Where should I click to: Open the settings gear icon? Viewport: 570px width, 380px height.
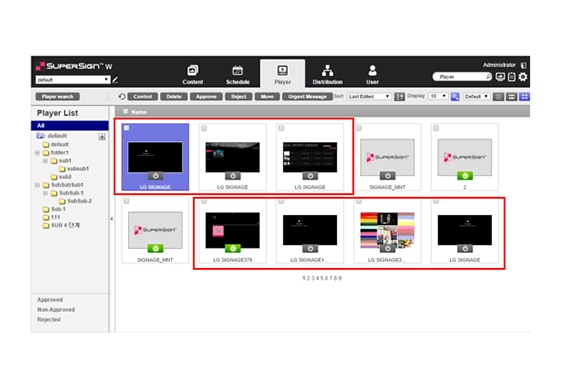[523, 77]
